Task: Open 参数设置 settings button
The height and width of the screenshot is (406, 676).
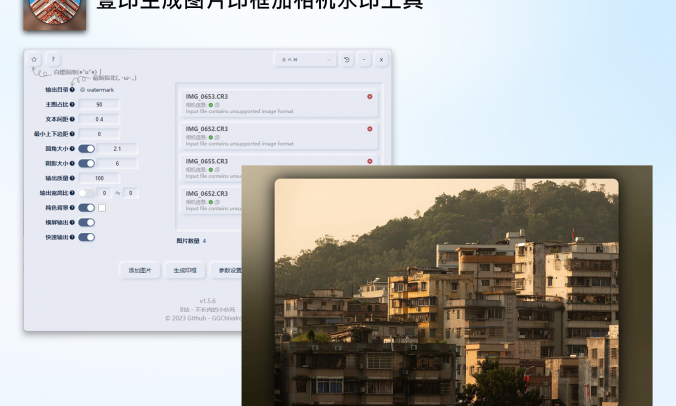Action: 228,270
